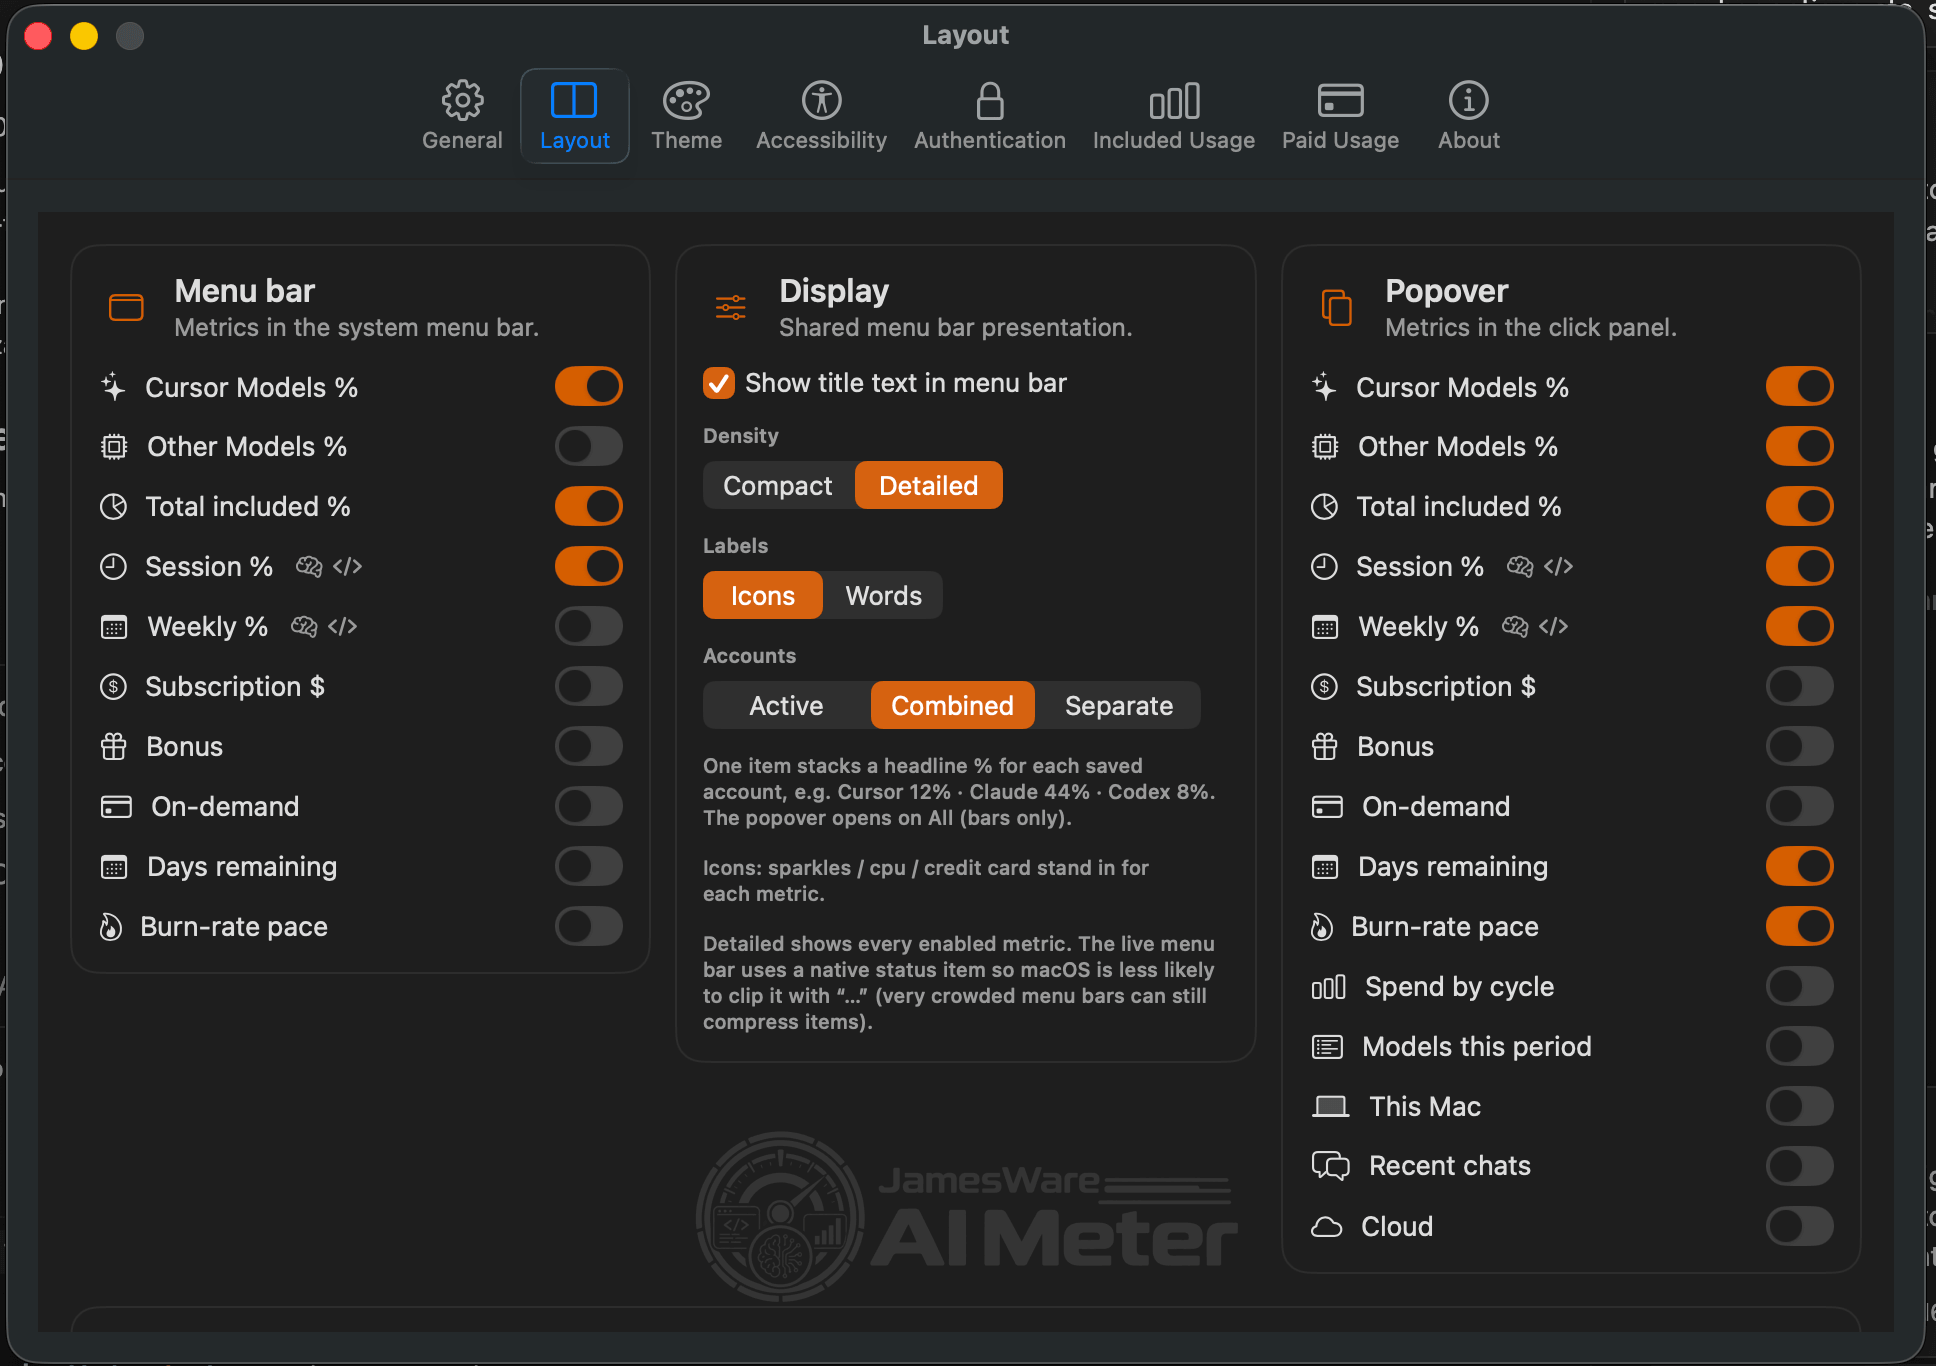Switch to the Theme tab
Image resolution: width=1936 pixels, height=1366 pixels.
tap(686, 116)
